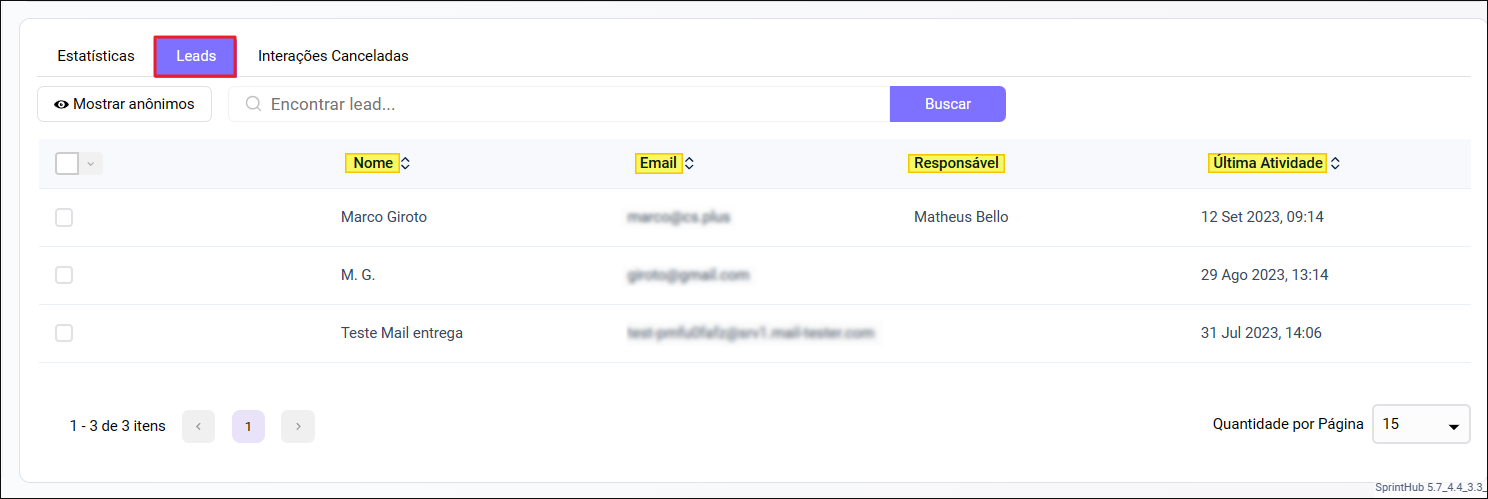Go to next page arrow
Image resolution: width=1488 pixels, height=499 pixels.
coord(298,426)
